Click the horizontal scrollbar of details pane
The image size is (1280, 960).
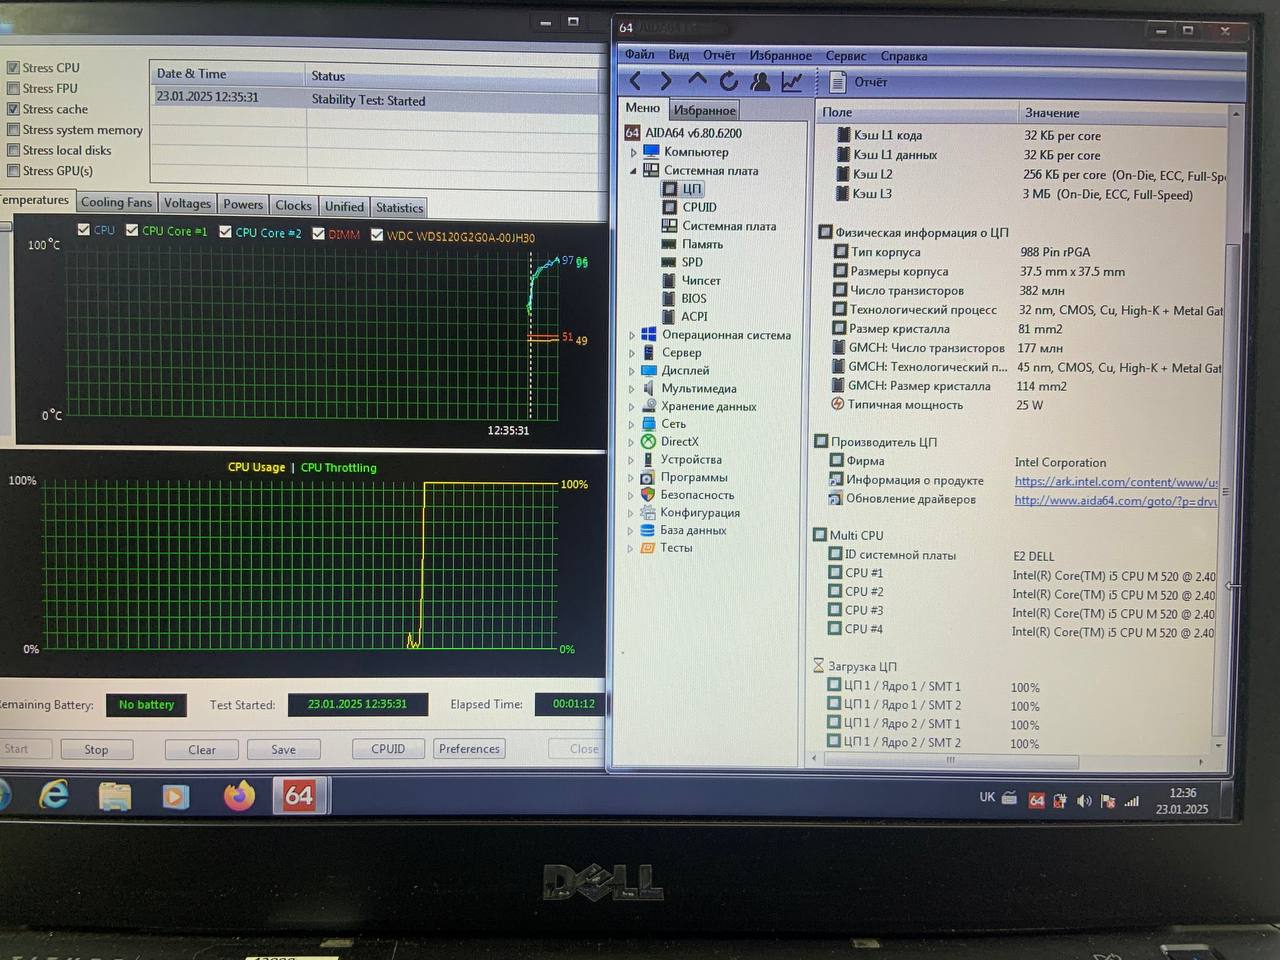coord(949,760)
